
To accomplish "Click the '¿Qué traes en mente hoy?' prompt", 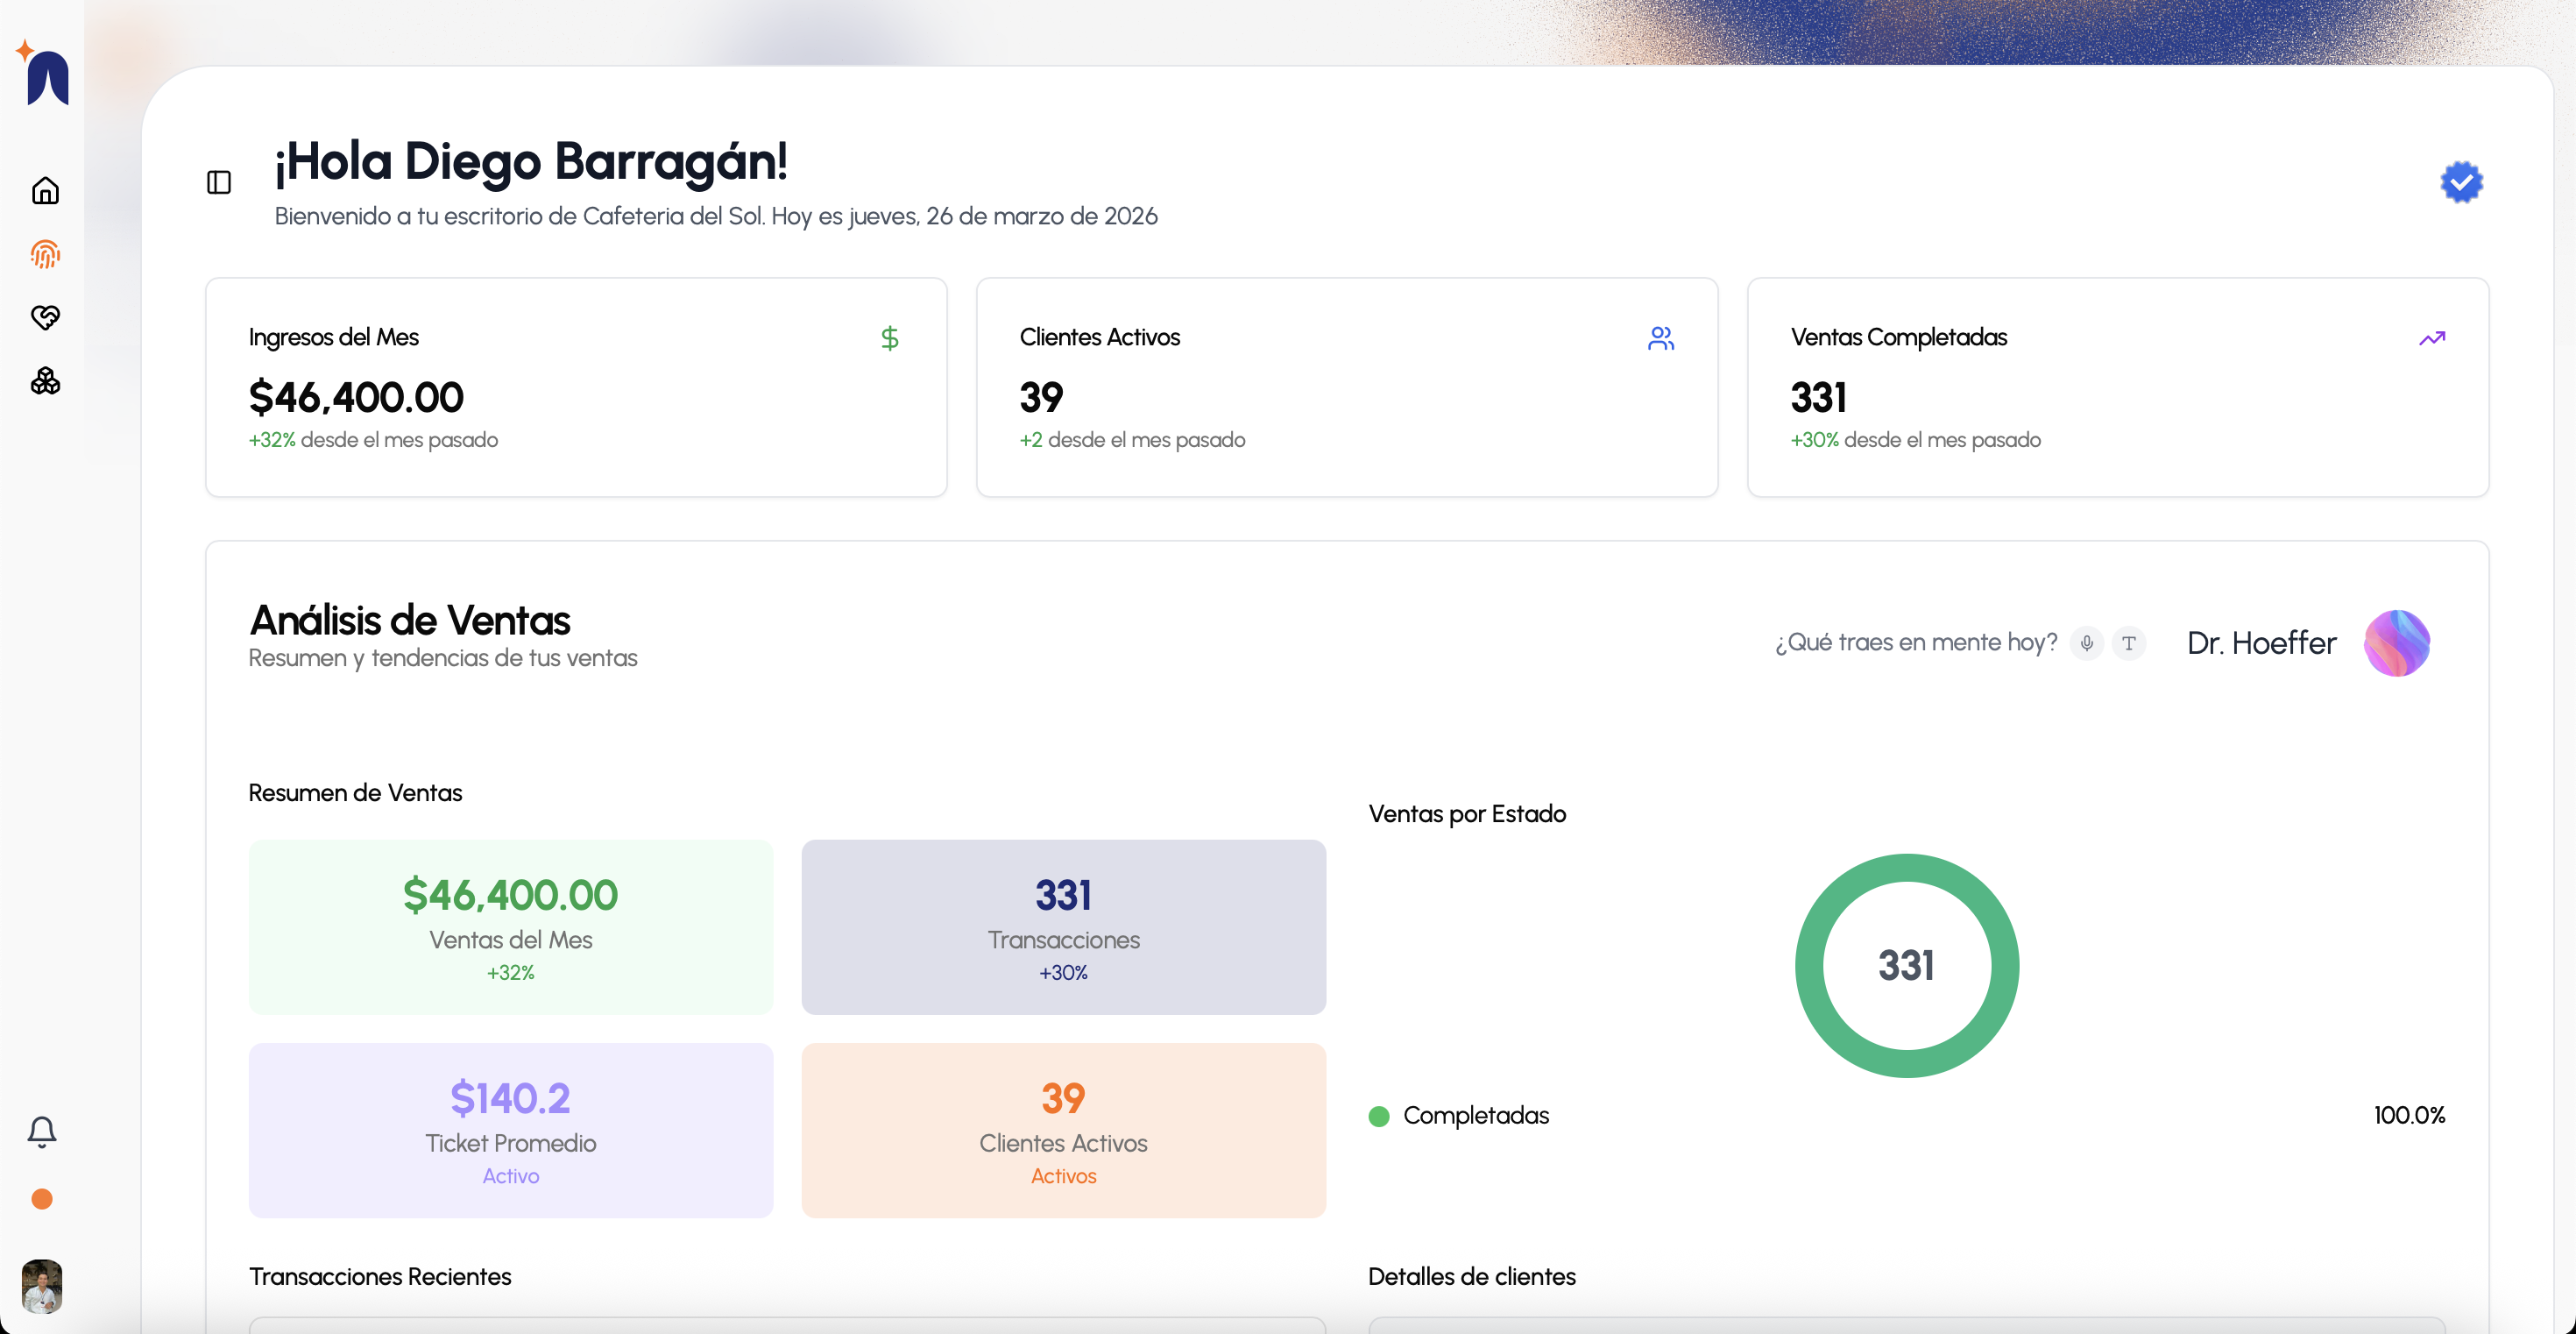I will point(1915,643).
